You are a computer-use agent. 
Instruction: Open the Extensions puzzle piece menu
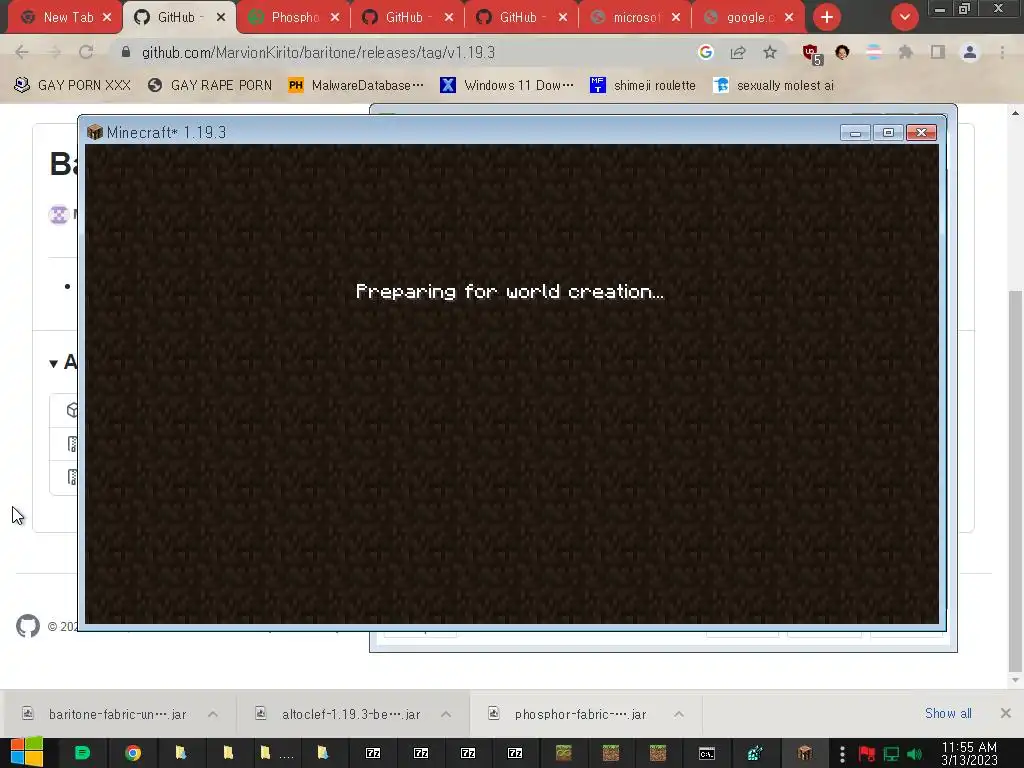tap(905, 52)
